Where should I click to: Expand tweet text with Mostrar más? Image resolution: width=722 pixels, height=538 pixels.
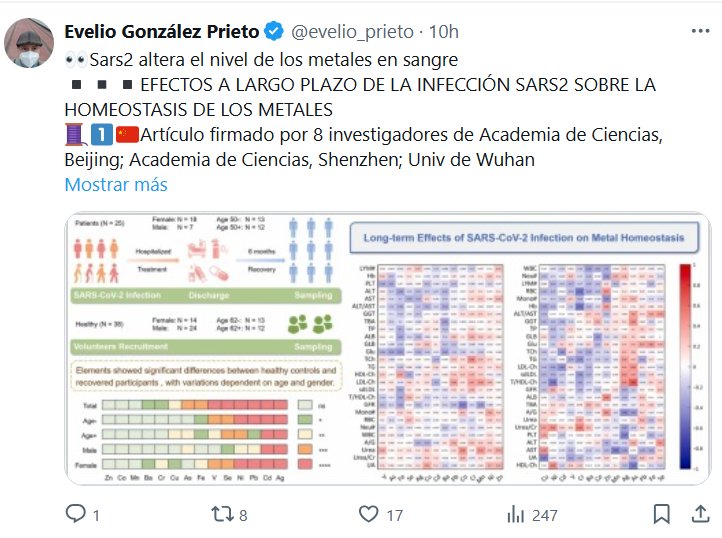tap(115, 185)
